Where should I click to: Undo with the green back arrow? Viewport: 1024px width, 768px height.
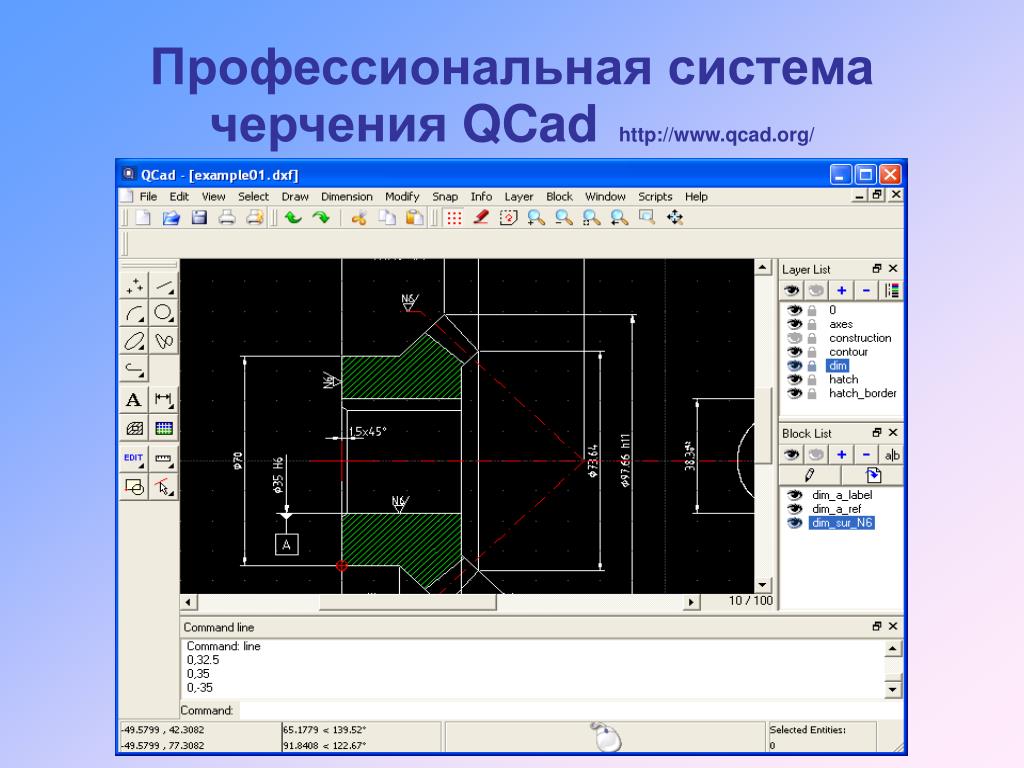(x=293, y=217)
